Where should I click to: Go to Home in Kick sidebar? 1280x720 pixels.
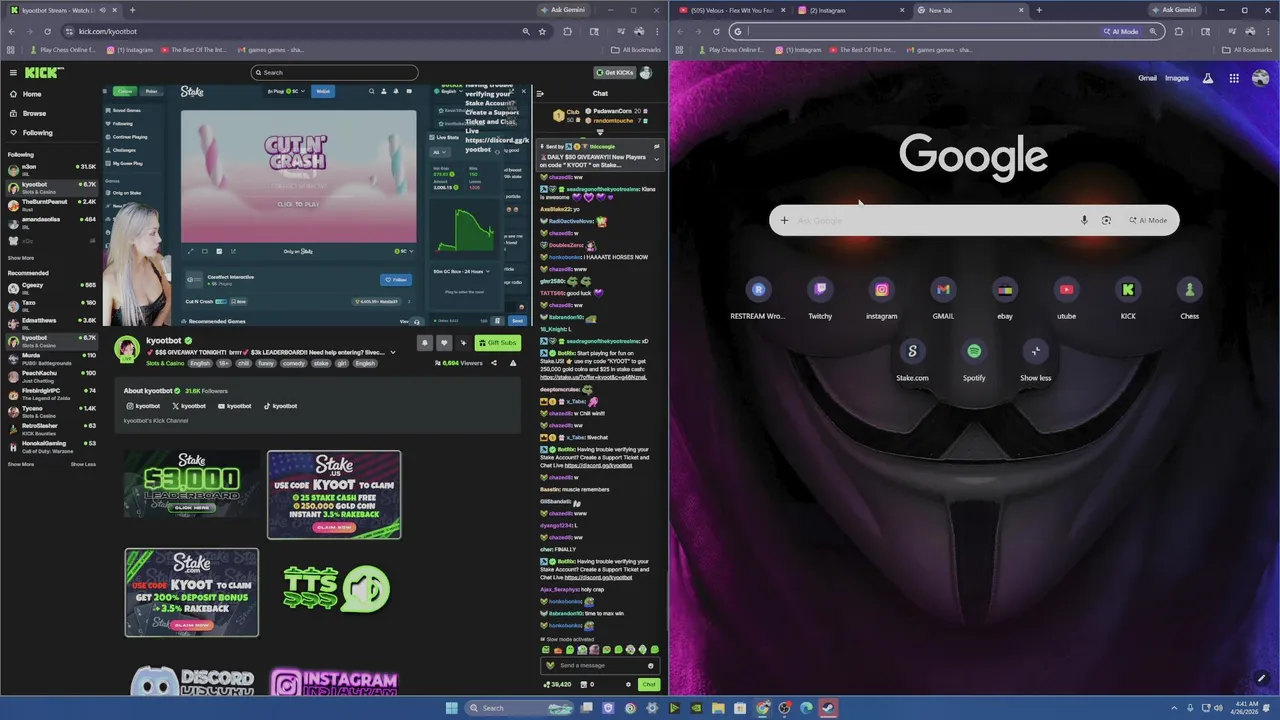[x=32, y=94]
